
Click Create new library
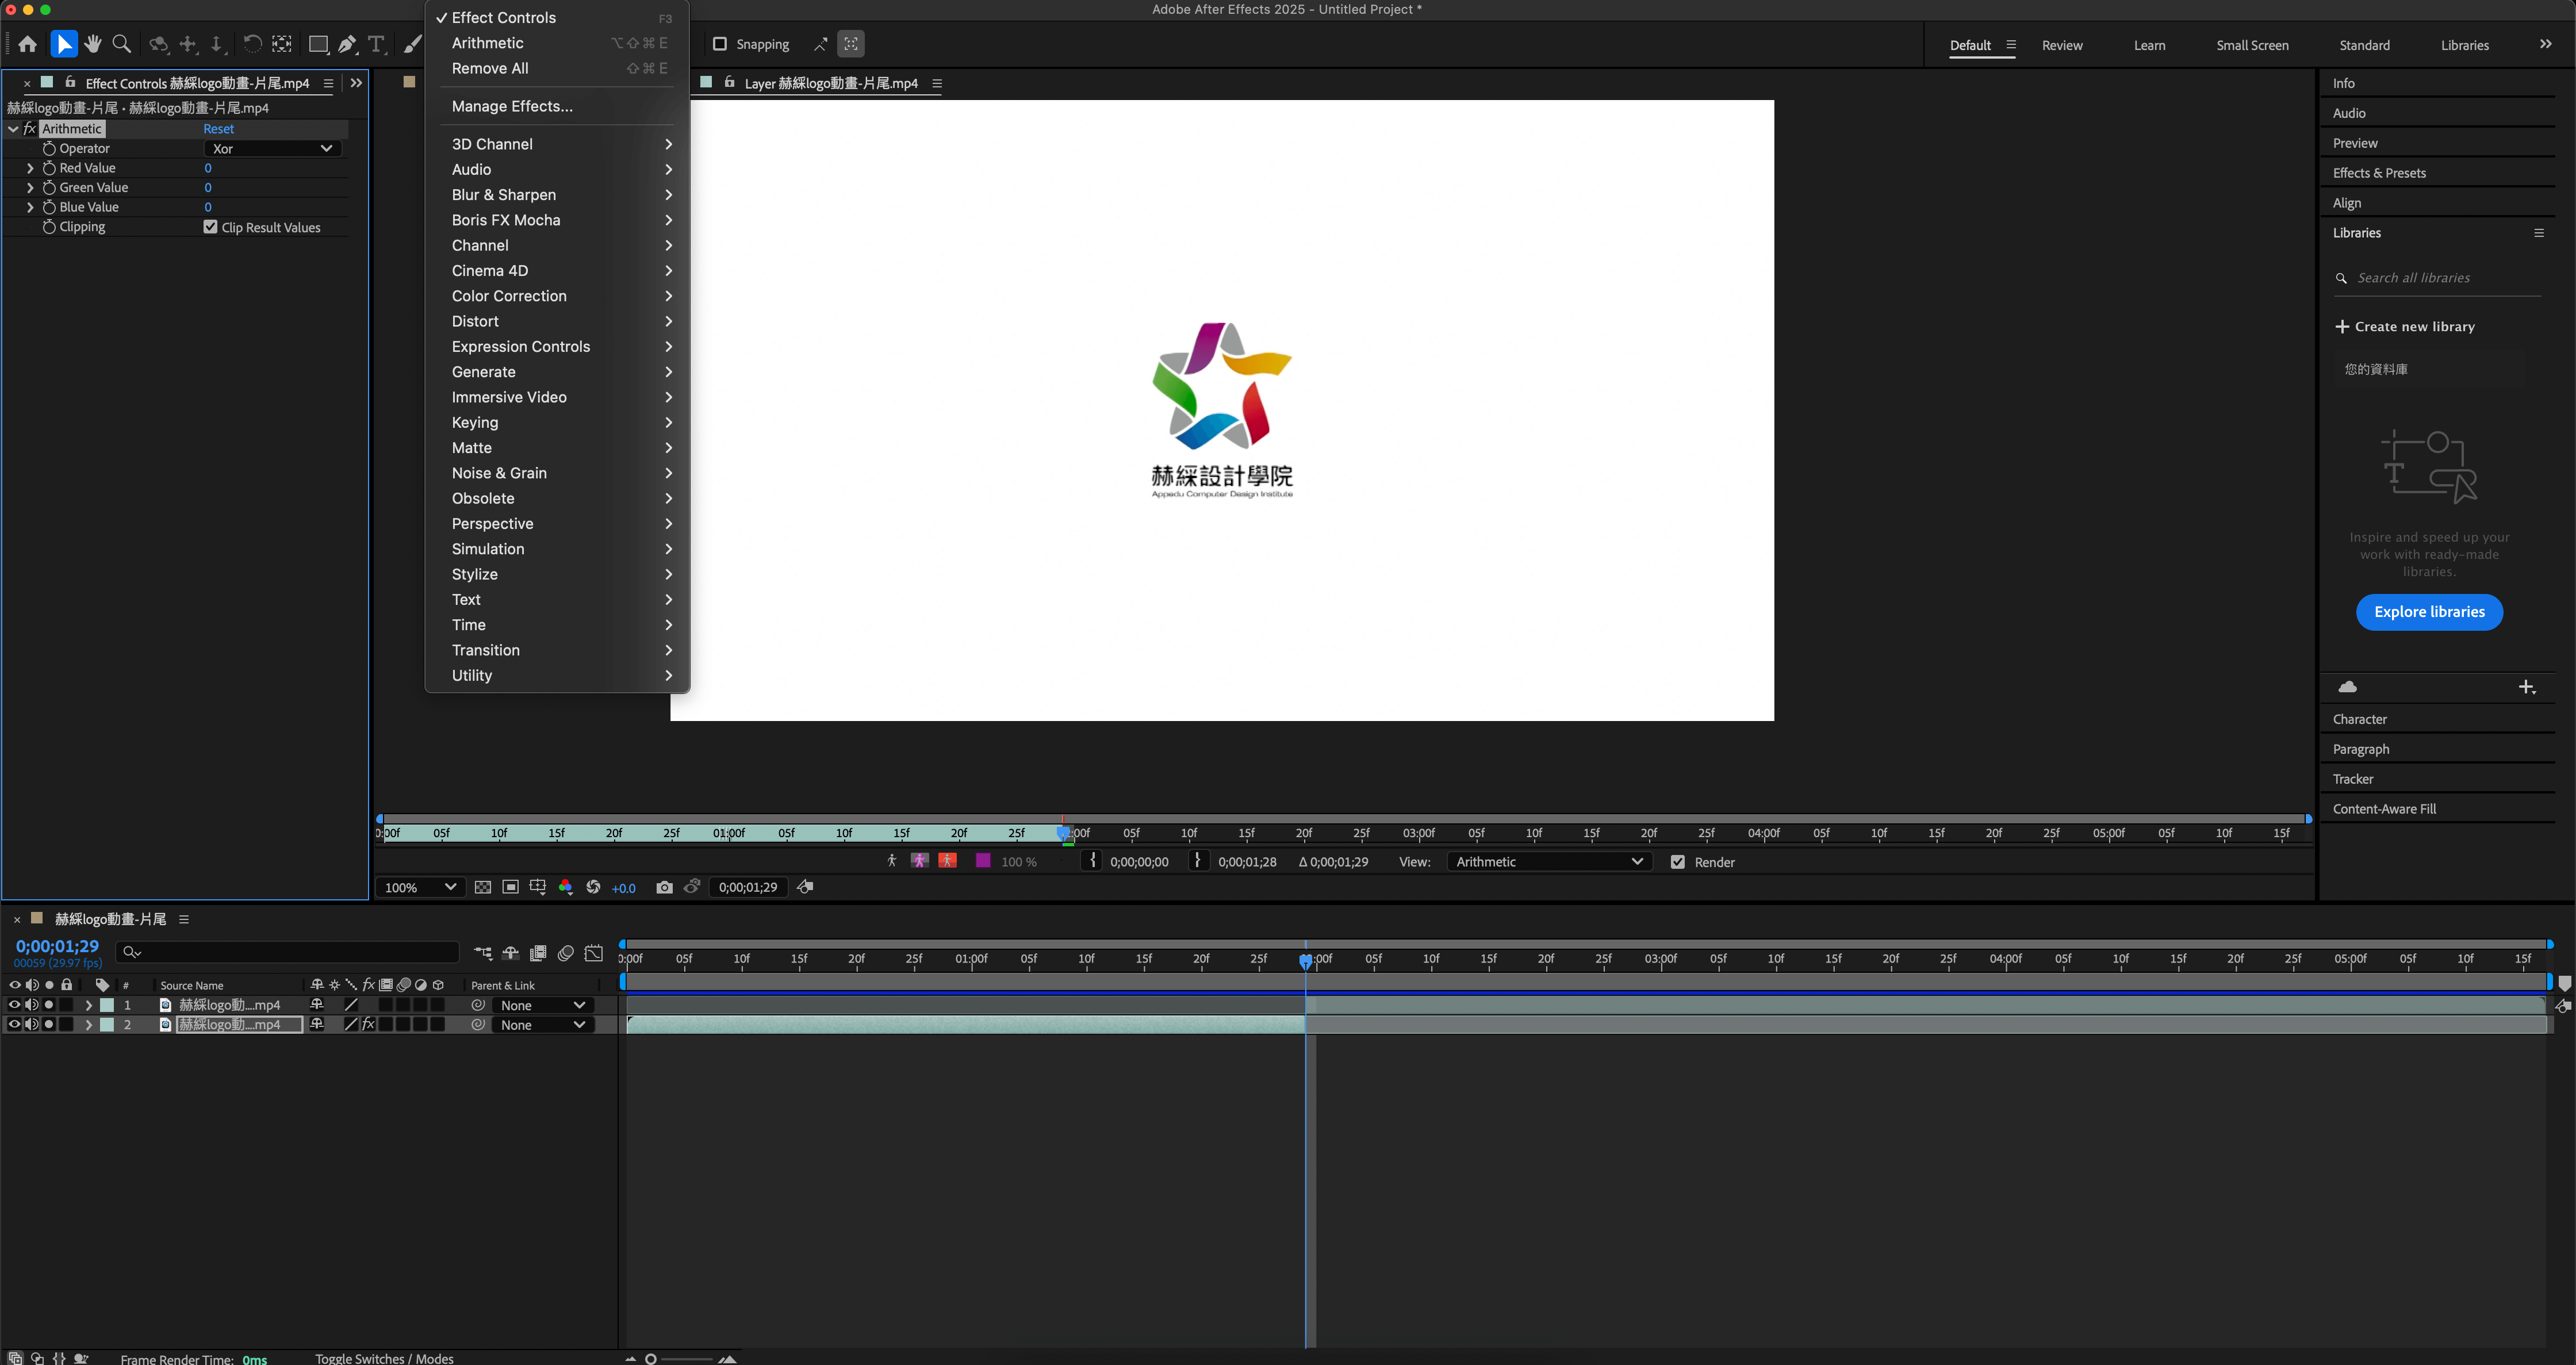(2404, 327)
